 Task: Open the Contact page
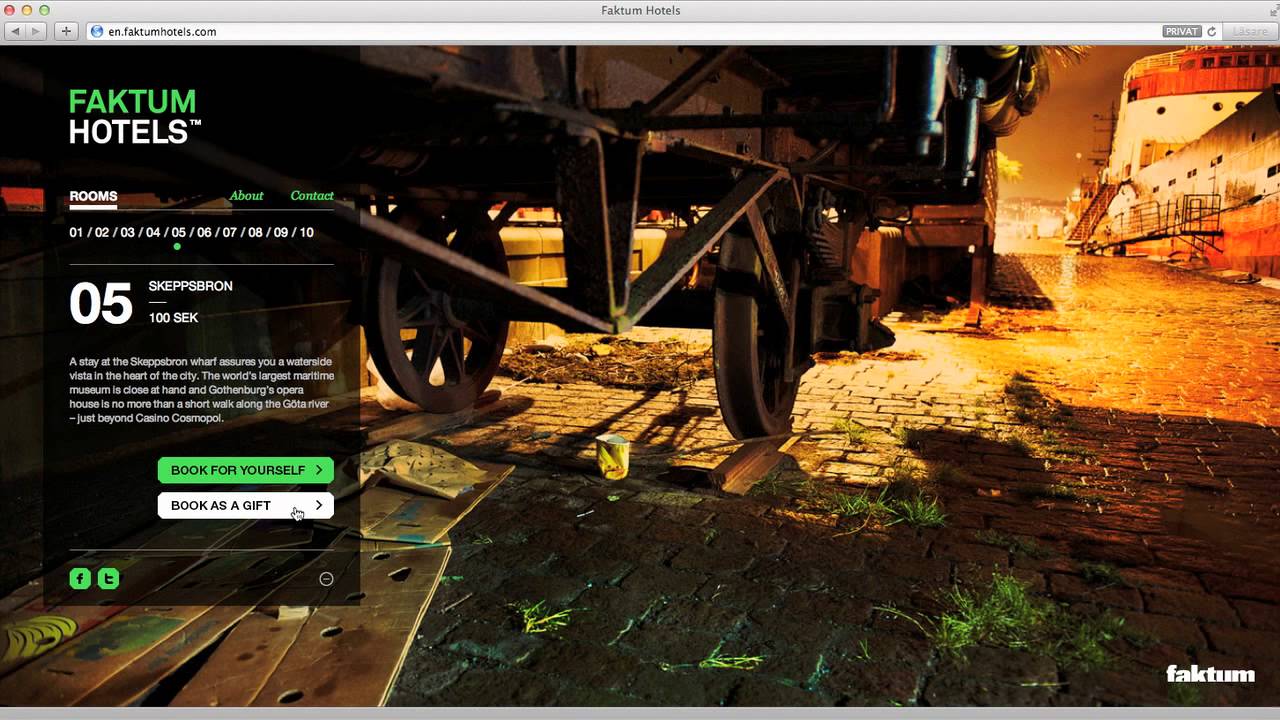click(x=312, y=195)
